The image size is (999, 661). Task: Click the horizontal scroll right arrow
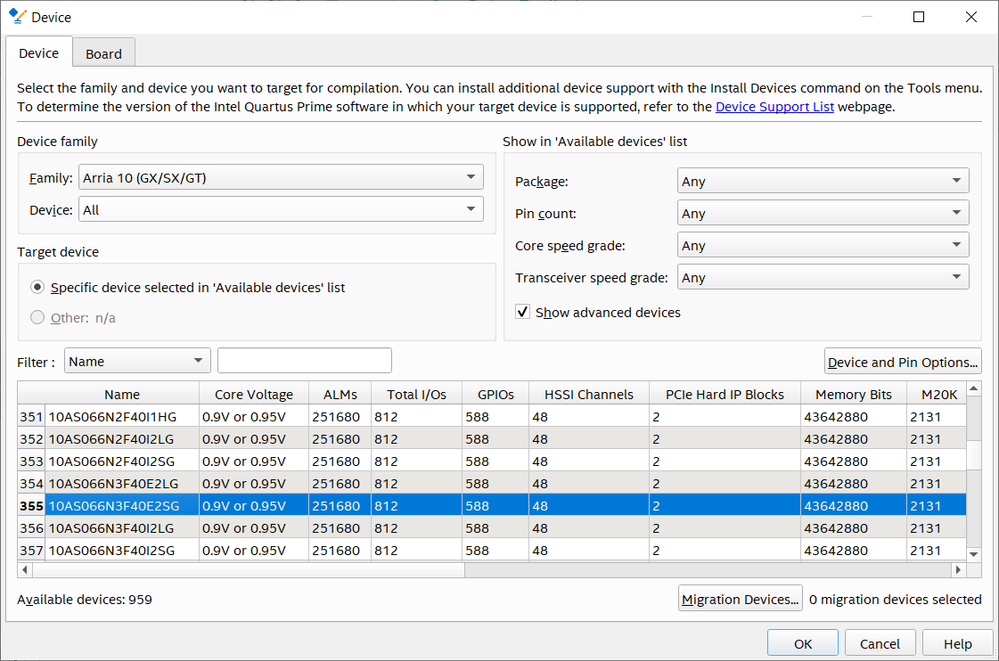click(x=958, y=570)
